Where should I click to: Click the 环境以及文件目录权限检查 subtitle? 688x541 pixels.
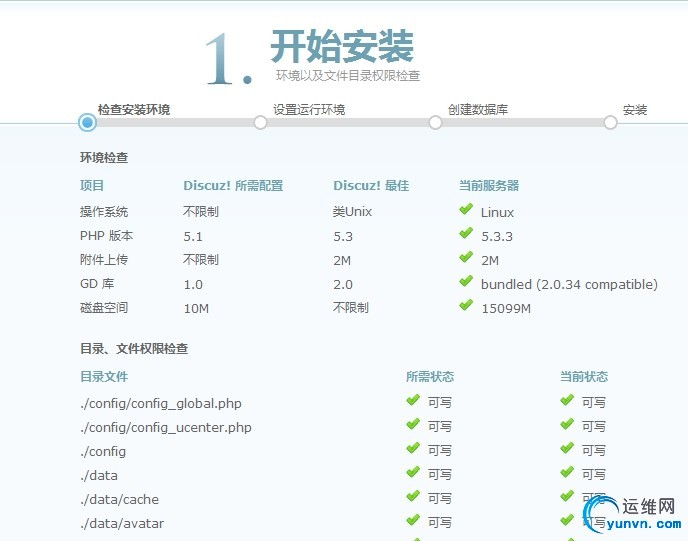point(348,76)
